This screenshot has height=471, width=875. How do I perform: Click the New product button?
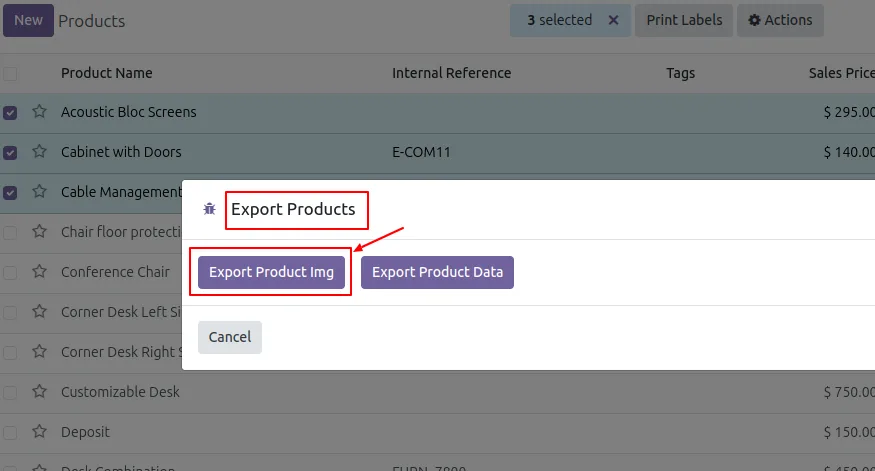(x=28, y=20)
